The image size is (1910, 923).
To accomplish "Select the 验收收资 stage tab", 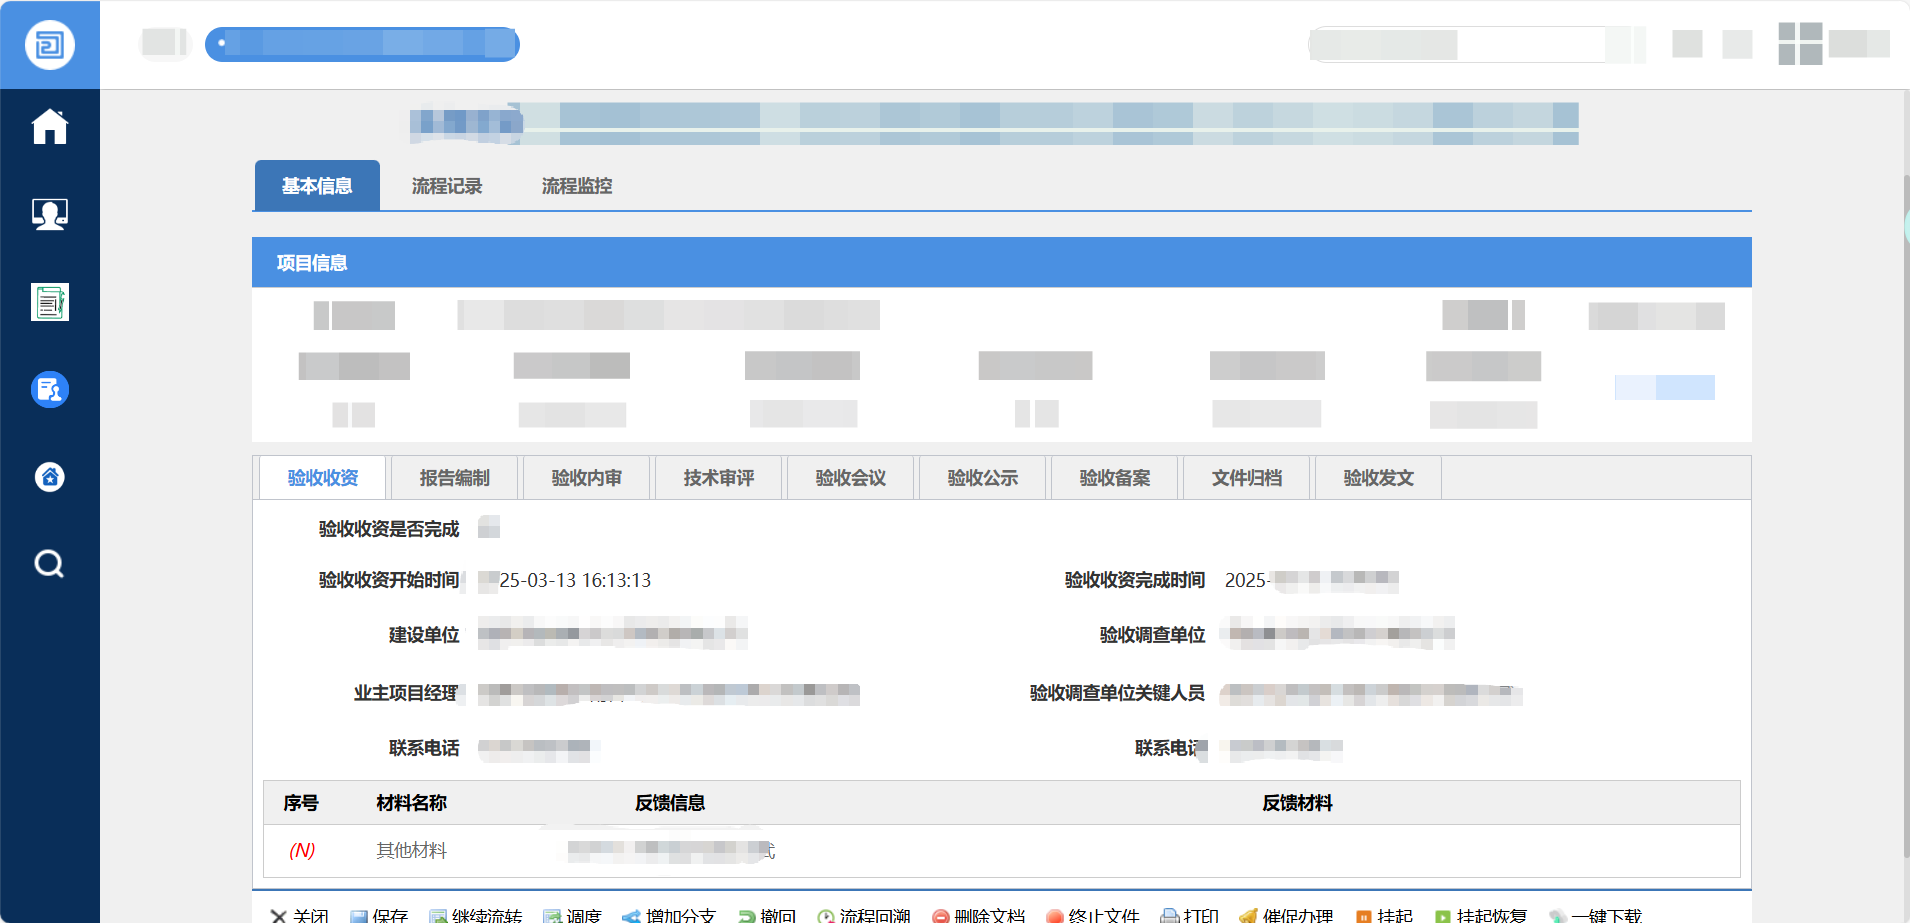I will click(x=323, y=478).
